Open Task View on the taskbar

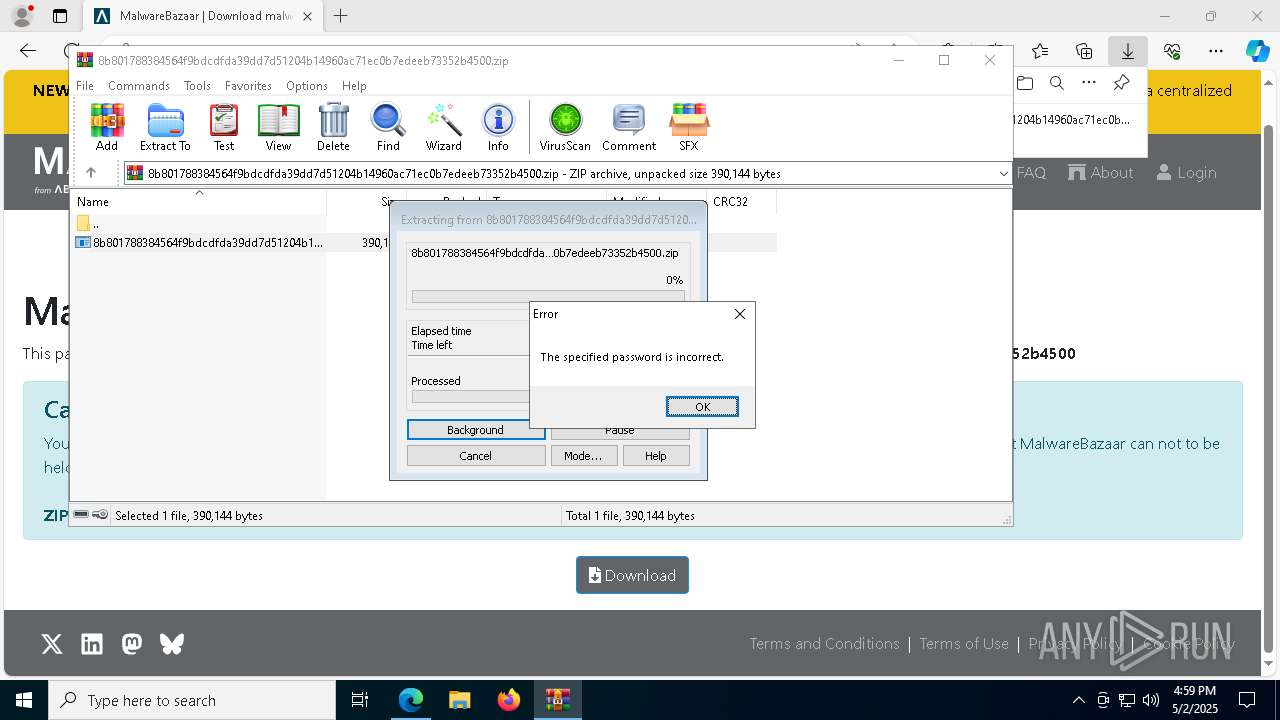click(x=360, y=700)
